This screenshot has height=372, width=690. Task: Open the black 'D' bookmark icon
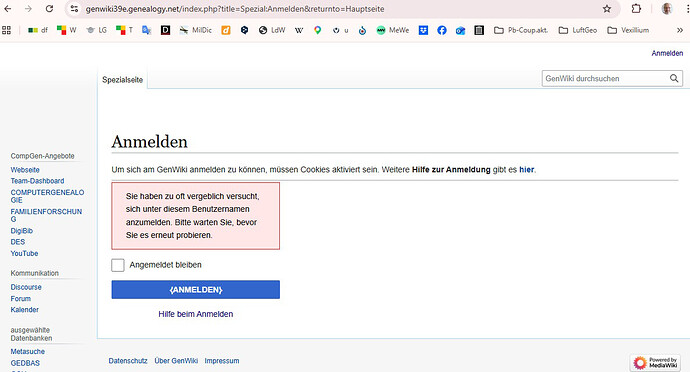[165, 30]
